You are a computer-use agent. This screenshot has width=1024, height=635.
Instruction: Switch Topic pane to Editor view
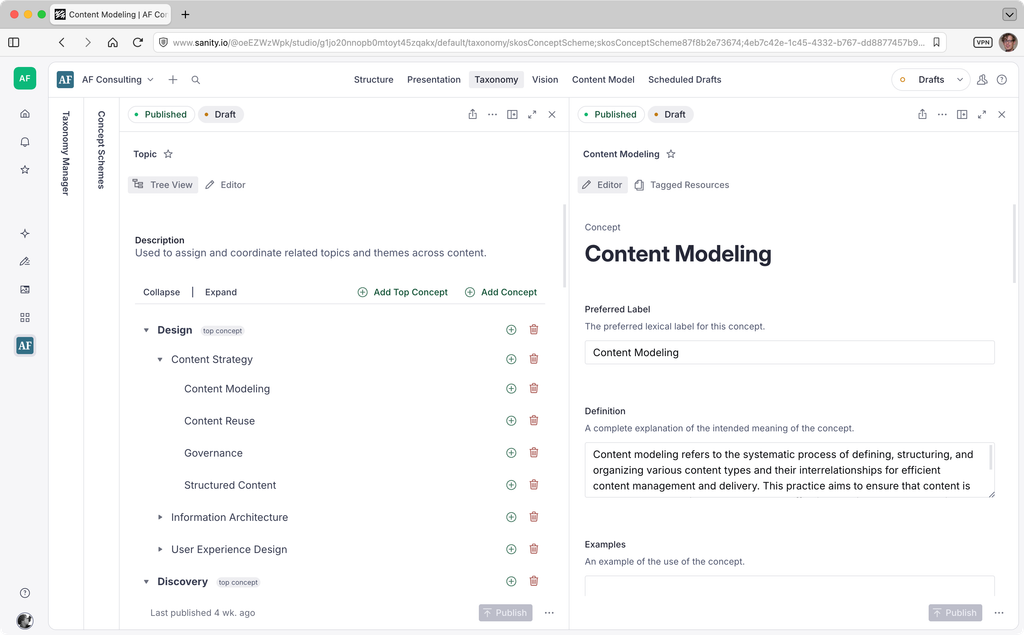pyautogui.click(x=225, y=185)
